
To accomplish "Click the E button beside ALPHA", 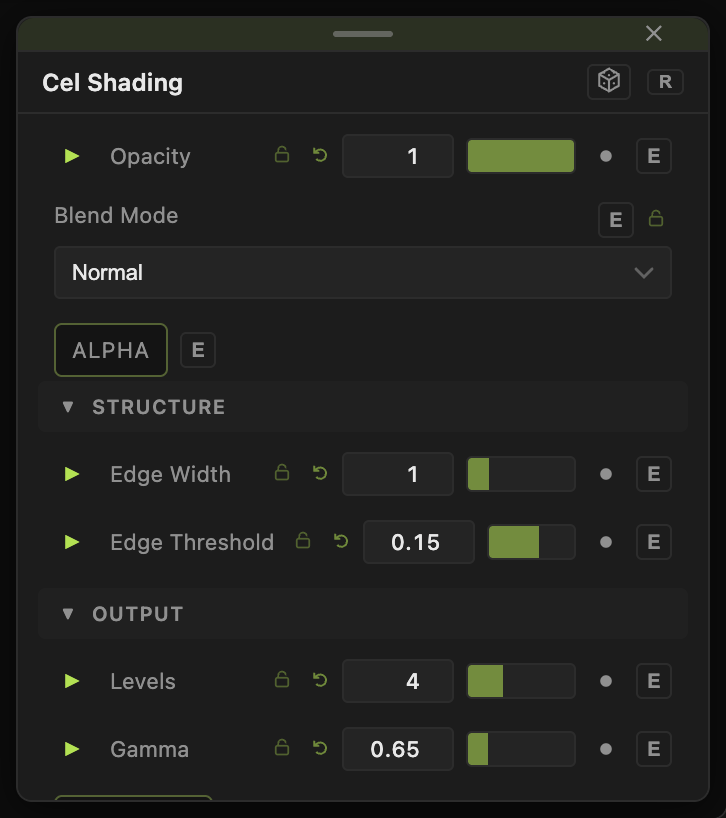I will coord(198,350).
